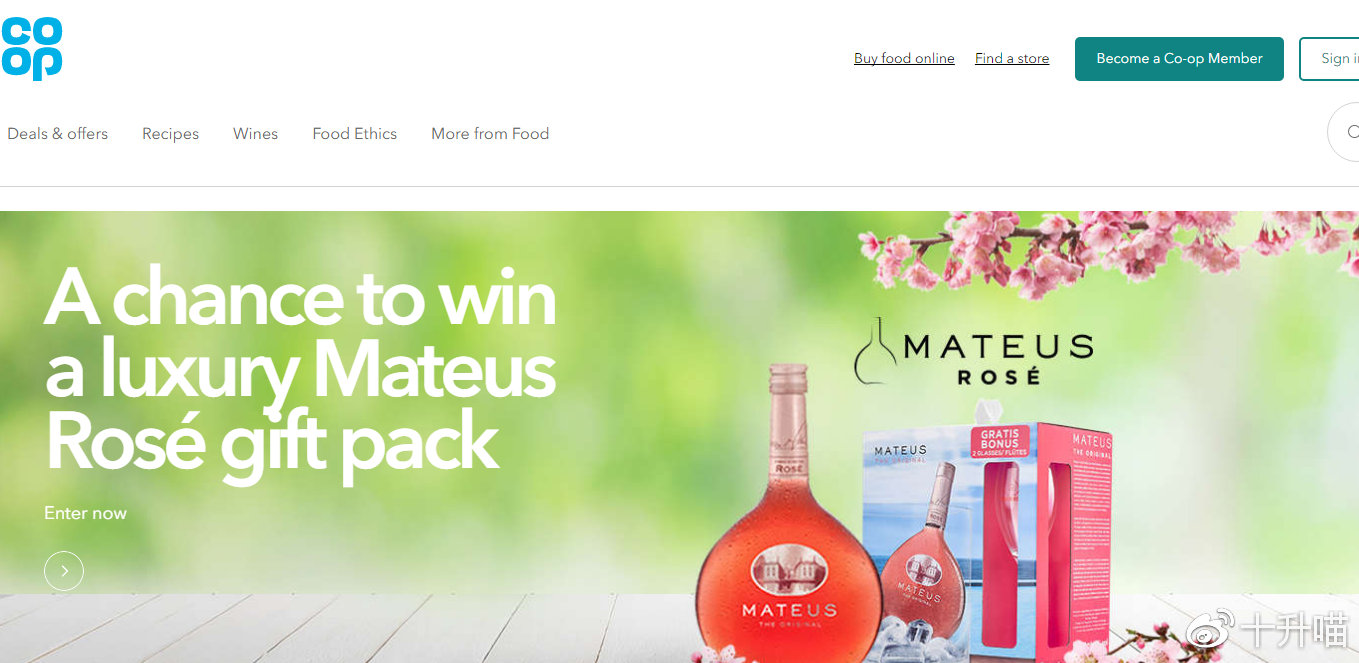Open the Deals & offers menu

click(57, 133)
